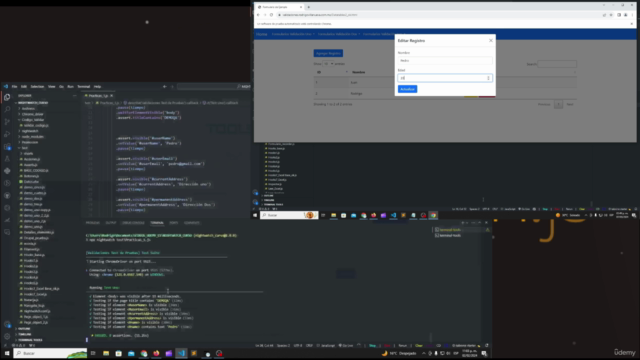Open Google Chrome from the bottom taskbar
This screenshot has height=360, width=640.
pyautogui.click(x=144, y=353)
